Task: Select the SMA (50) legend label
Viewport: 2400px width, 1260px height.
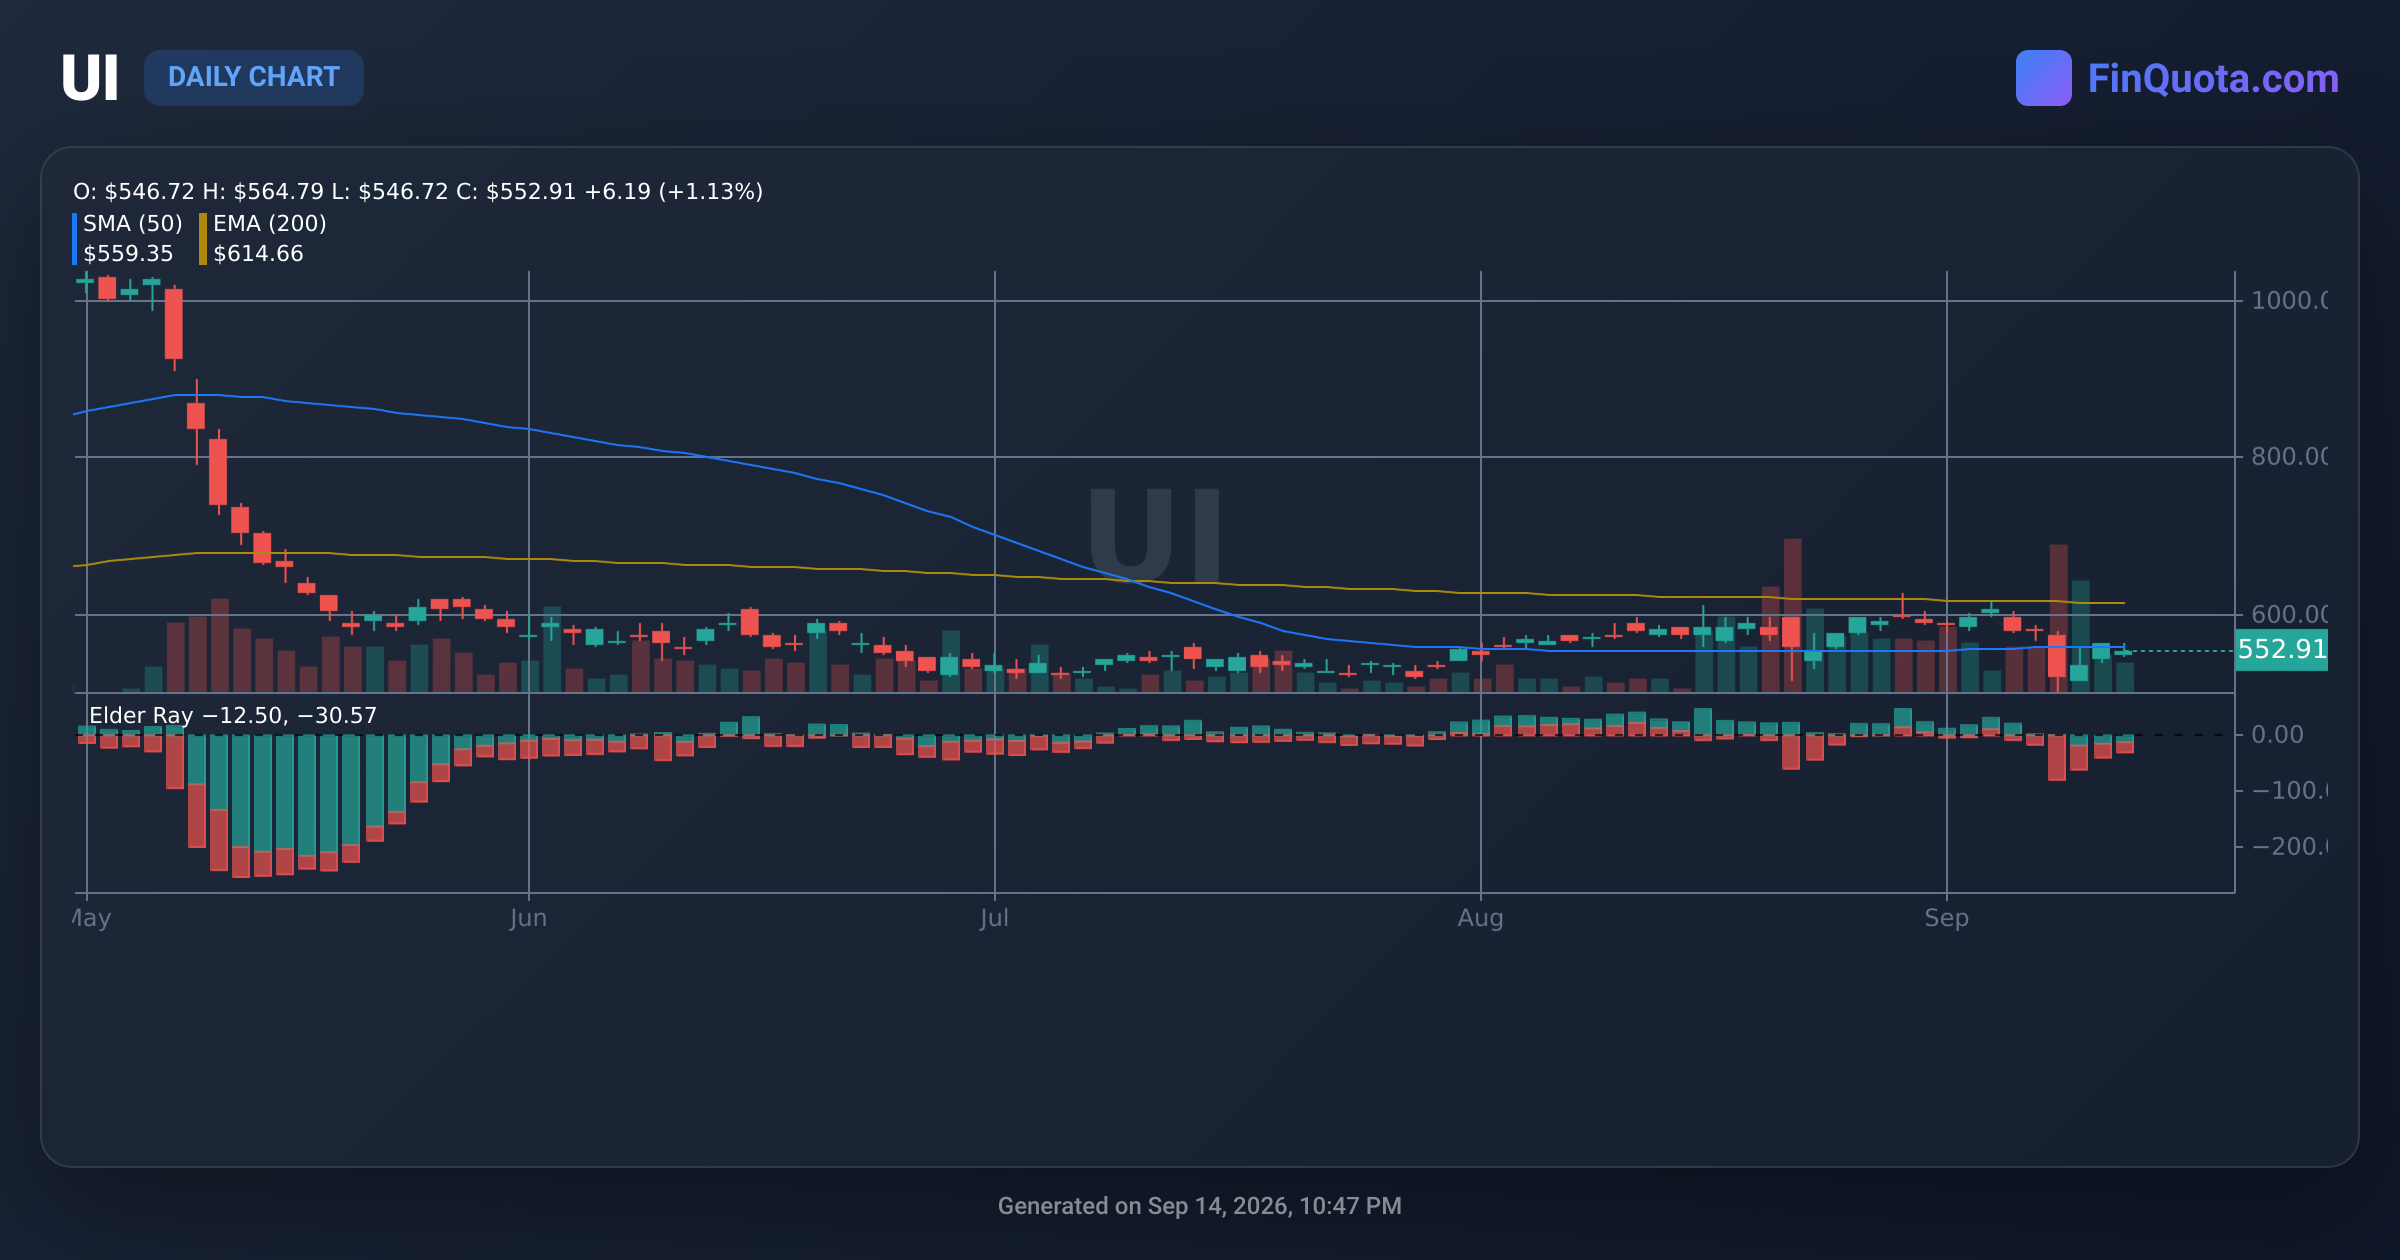Action: click(133, 223)
